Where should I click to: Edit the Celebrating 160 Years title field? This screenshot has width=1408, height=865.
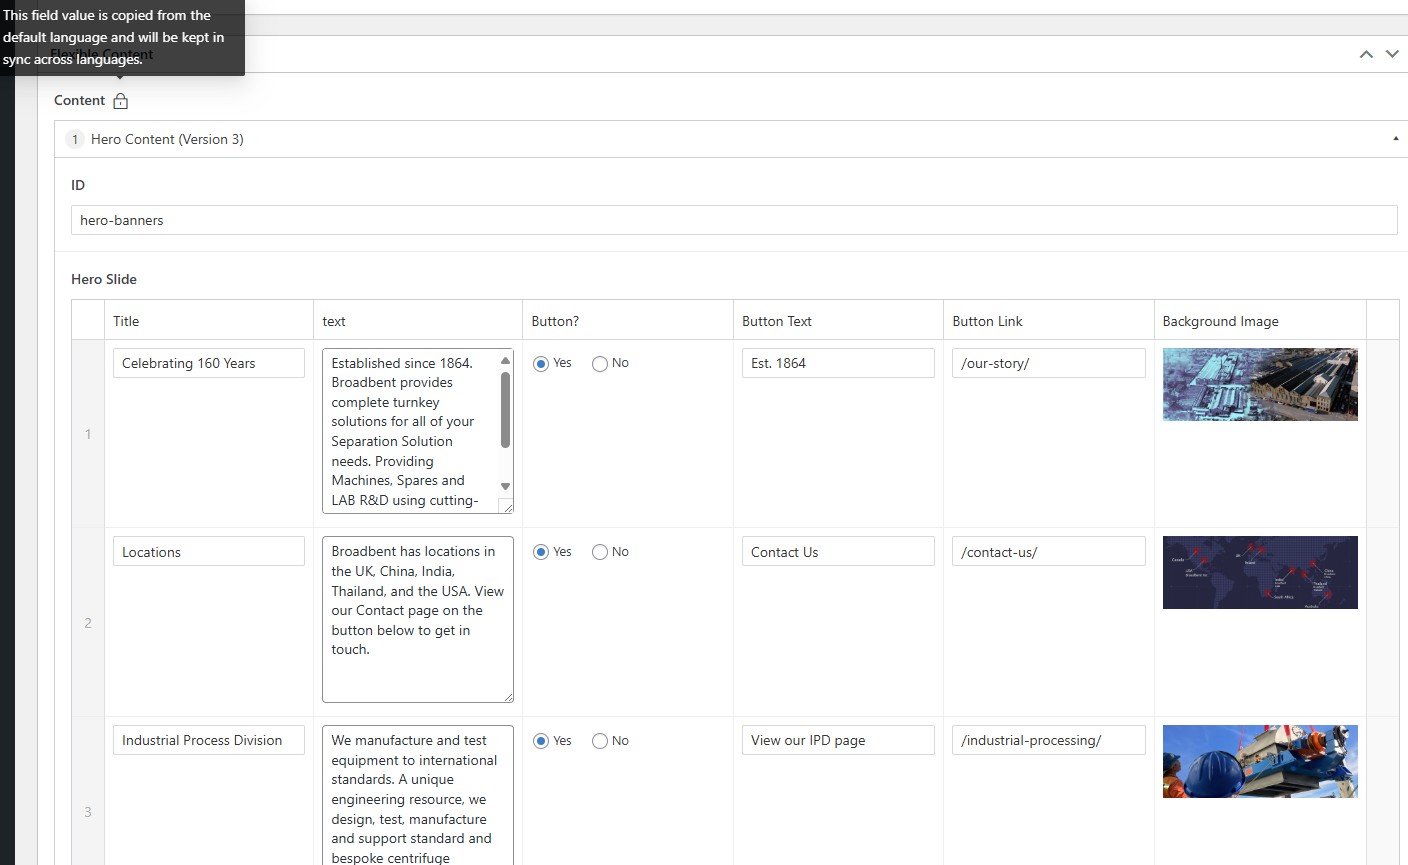(x=209, y=363)
